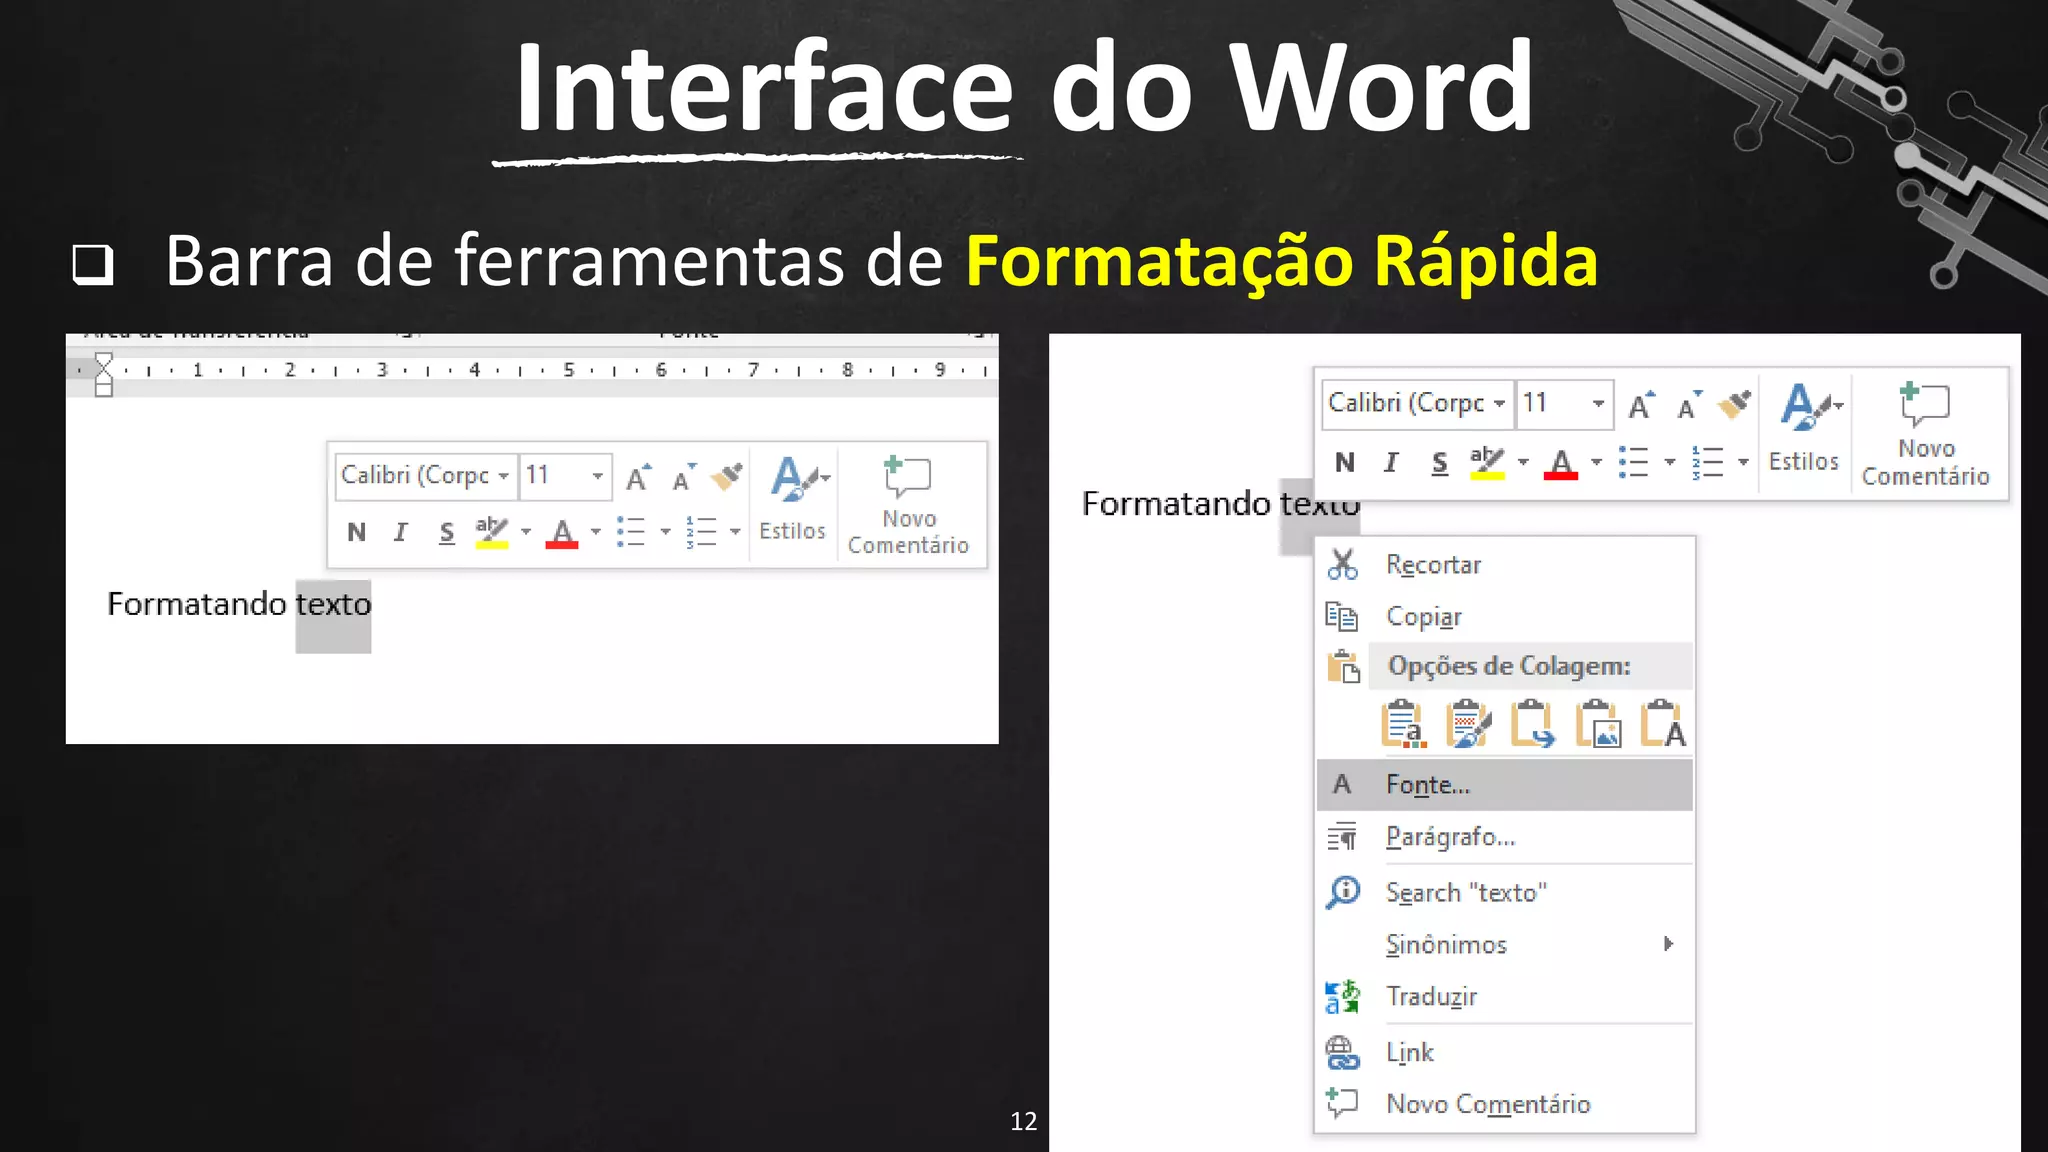Open Fonte... from context menu
This screenshot has width=2048, height=1152.
1505,785
